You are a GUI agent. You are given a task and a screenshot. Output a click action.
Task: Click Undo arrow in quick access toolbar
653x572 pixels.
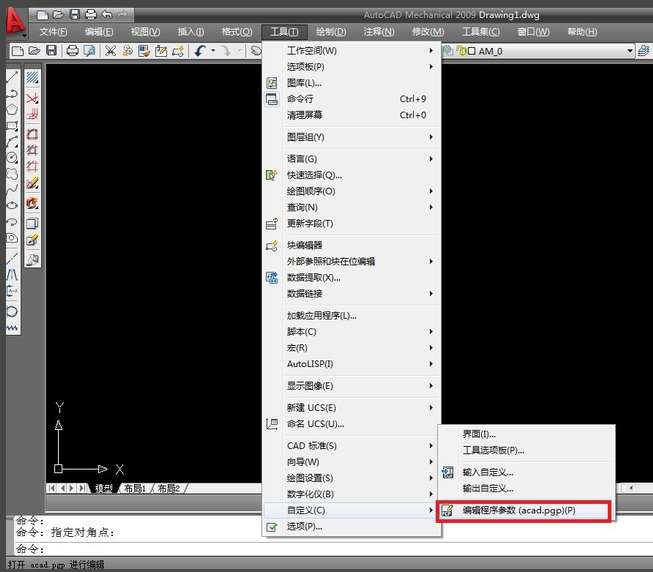pos(107,15)
